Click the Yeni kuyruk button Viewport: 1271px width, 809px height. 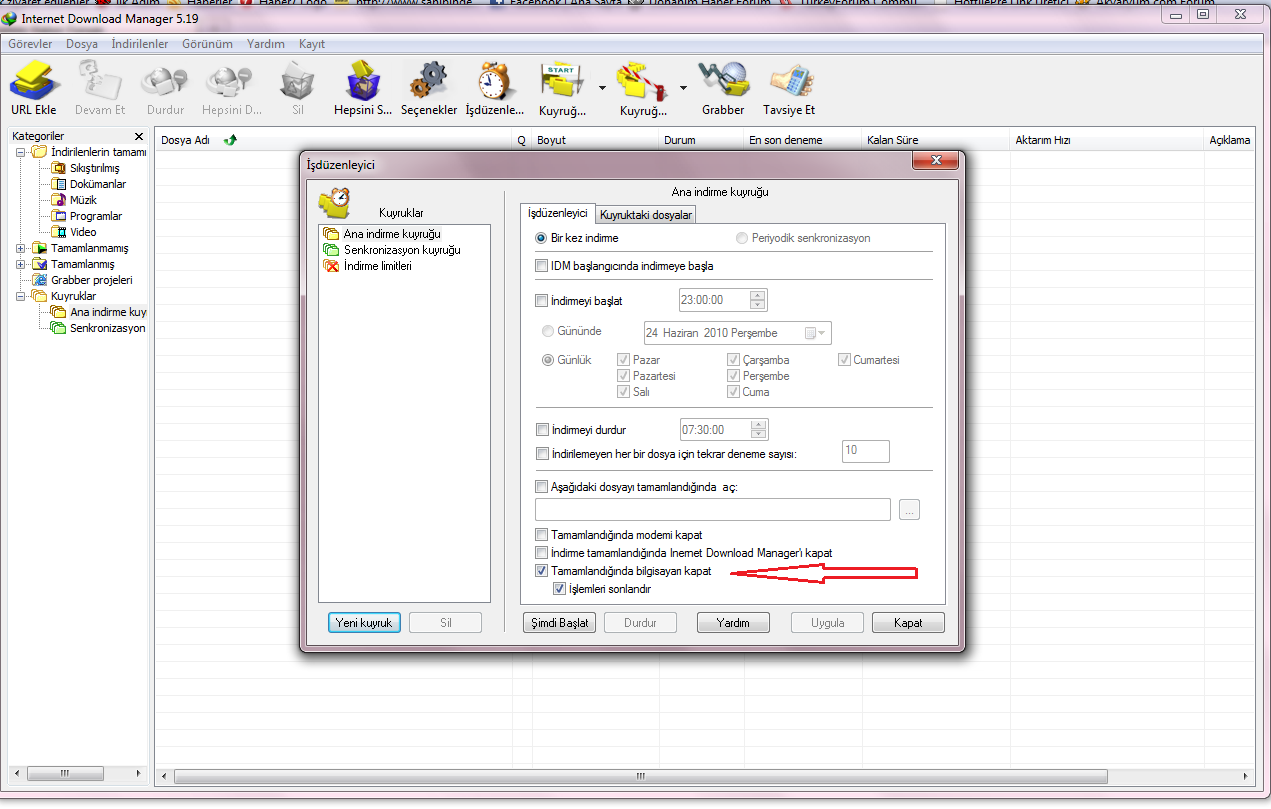coord(365,622)
